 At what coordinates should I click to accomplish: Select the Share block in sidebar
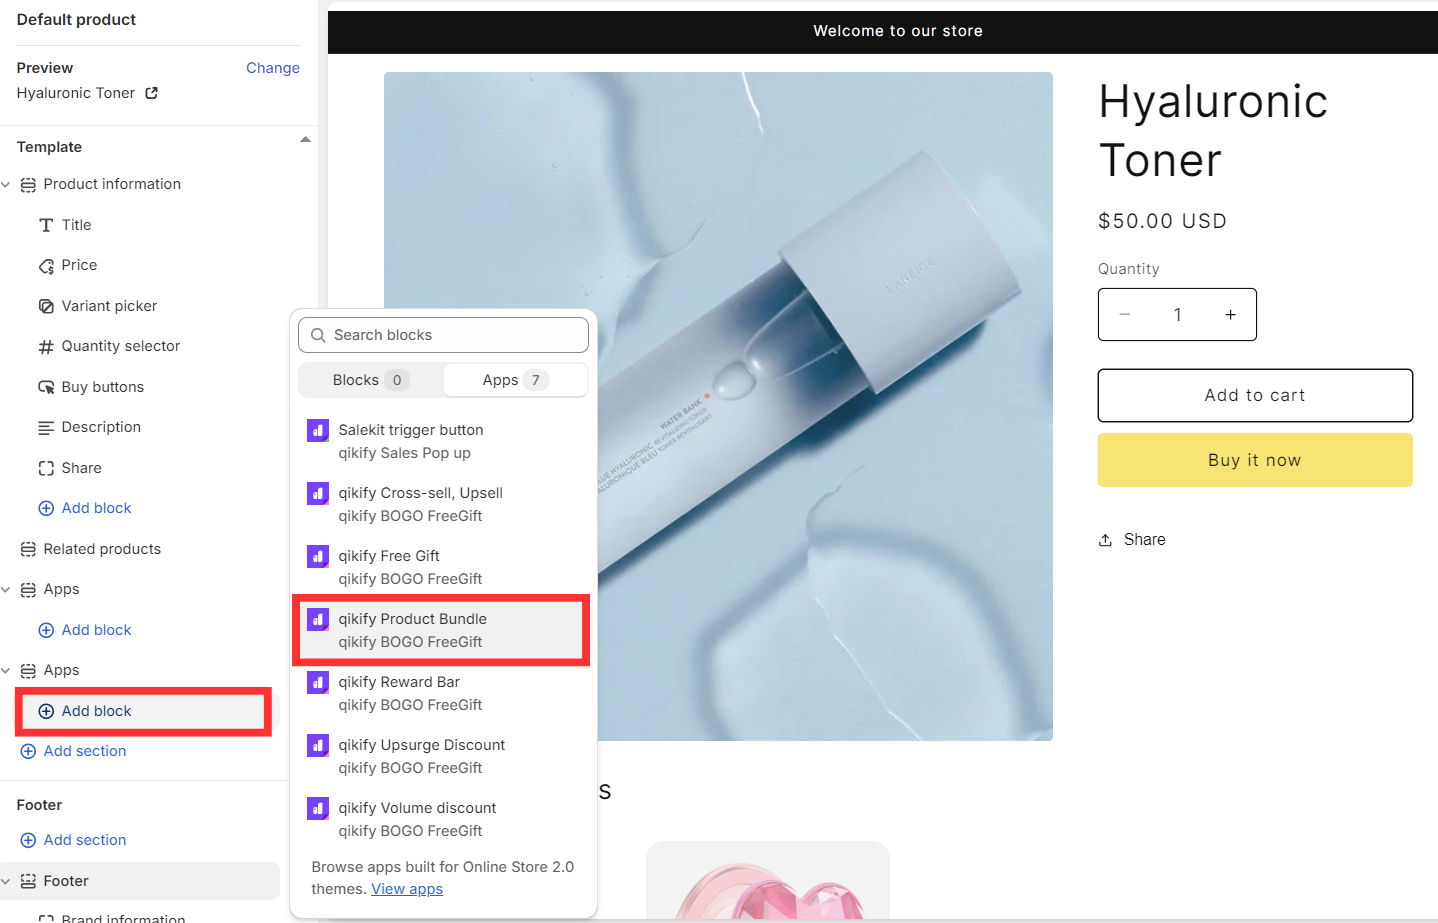tap(81, 468)
